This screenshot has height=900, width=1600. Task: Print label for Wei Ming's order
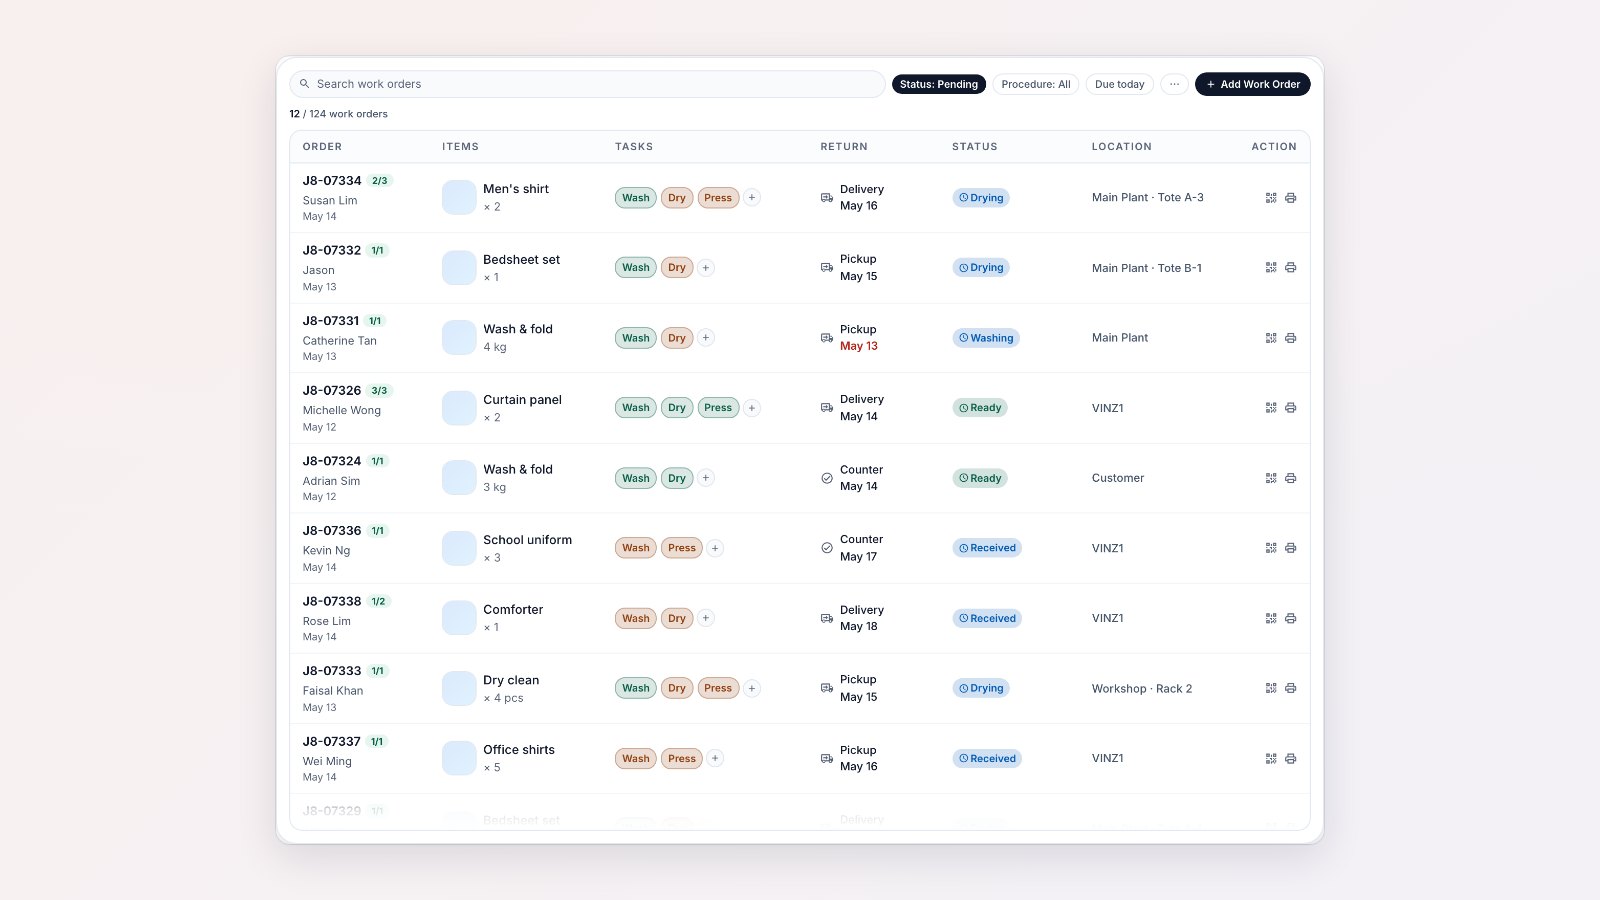1291,758
